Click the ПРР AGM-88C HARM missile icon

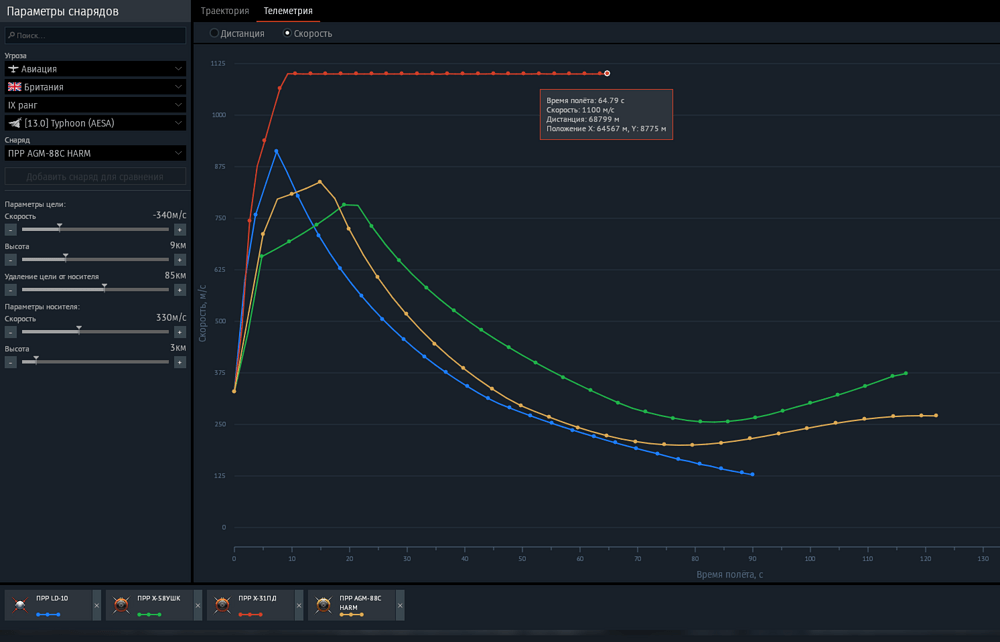[323, 604]
